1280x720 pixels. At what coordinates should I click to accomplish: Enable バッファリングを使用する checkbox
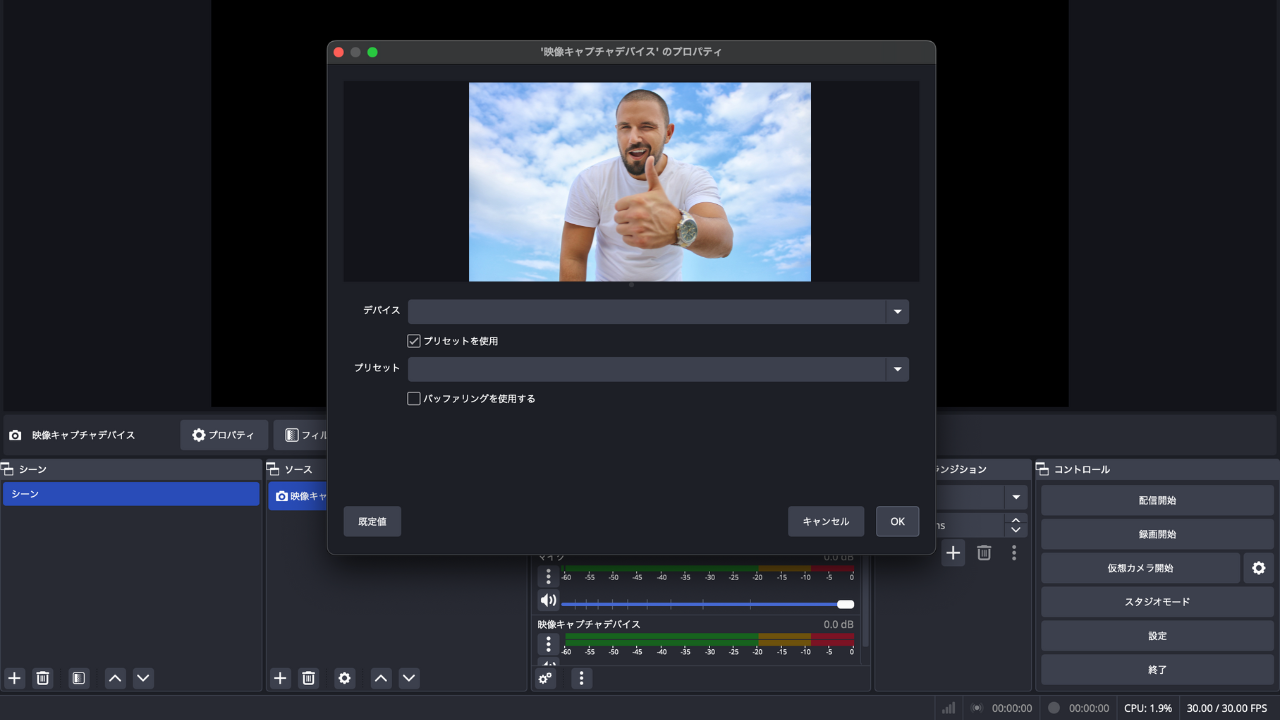[x=414, y=398]
